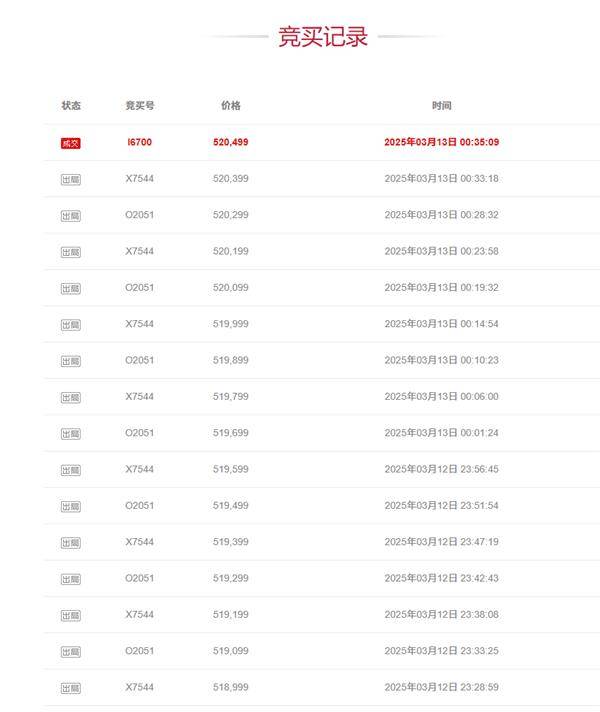
Task: Click the price 519,799 entry
Action: 231,396
